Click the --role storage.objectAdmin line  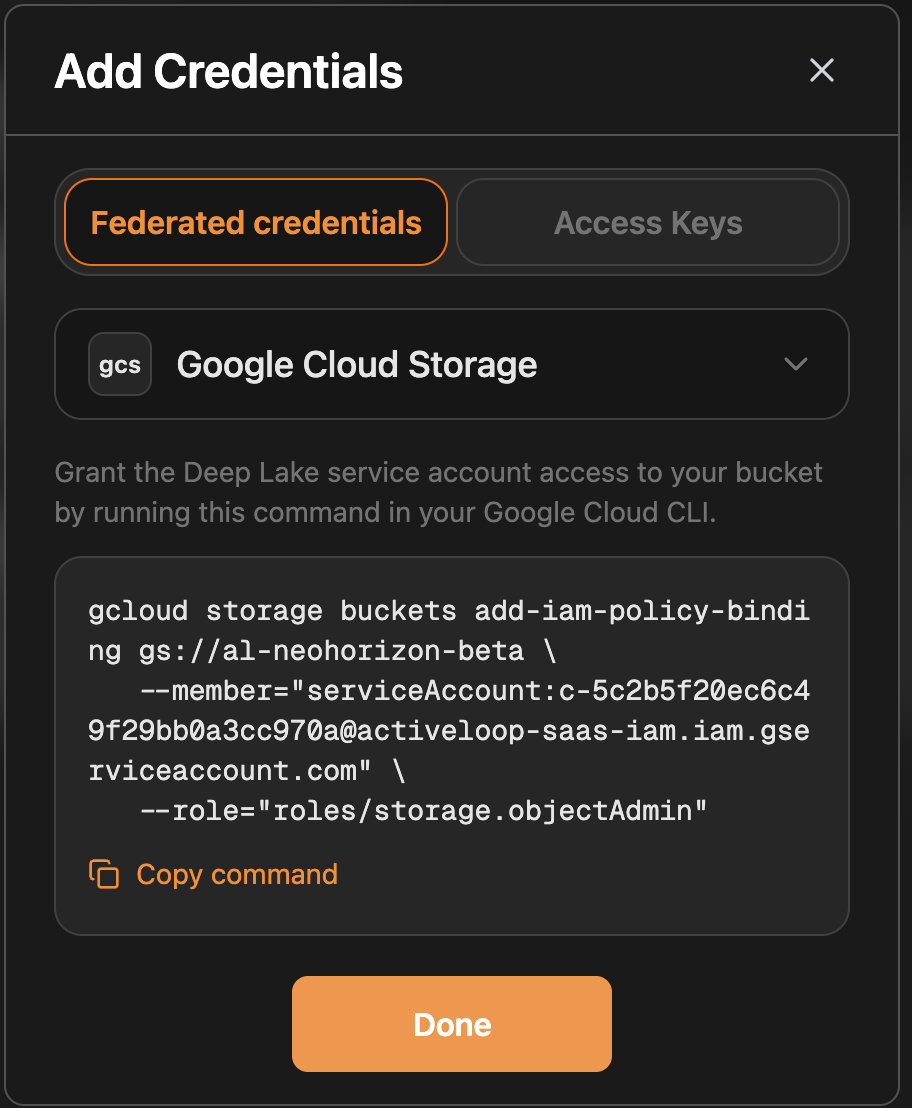(x=423, y=811)
